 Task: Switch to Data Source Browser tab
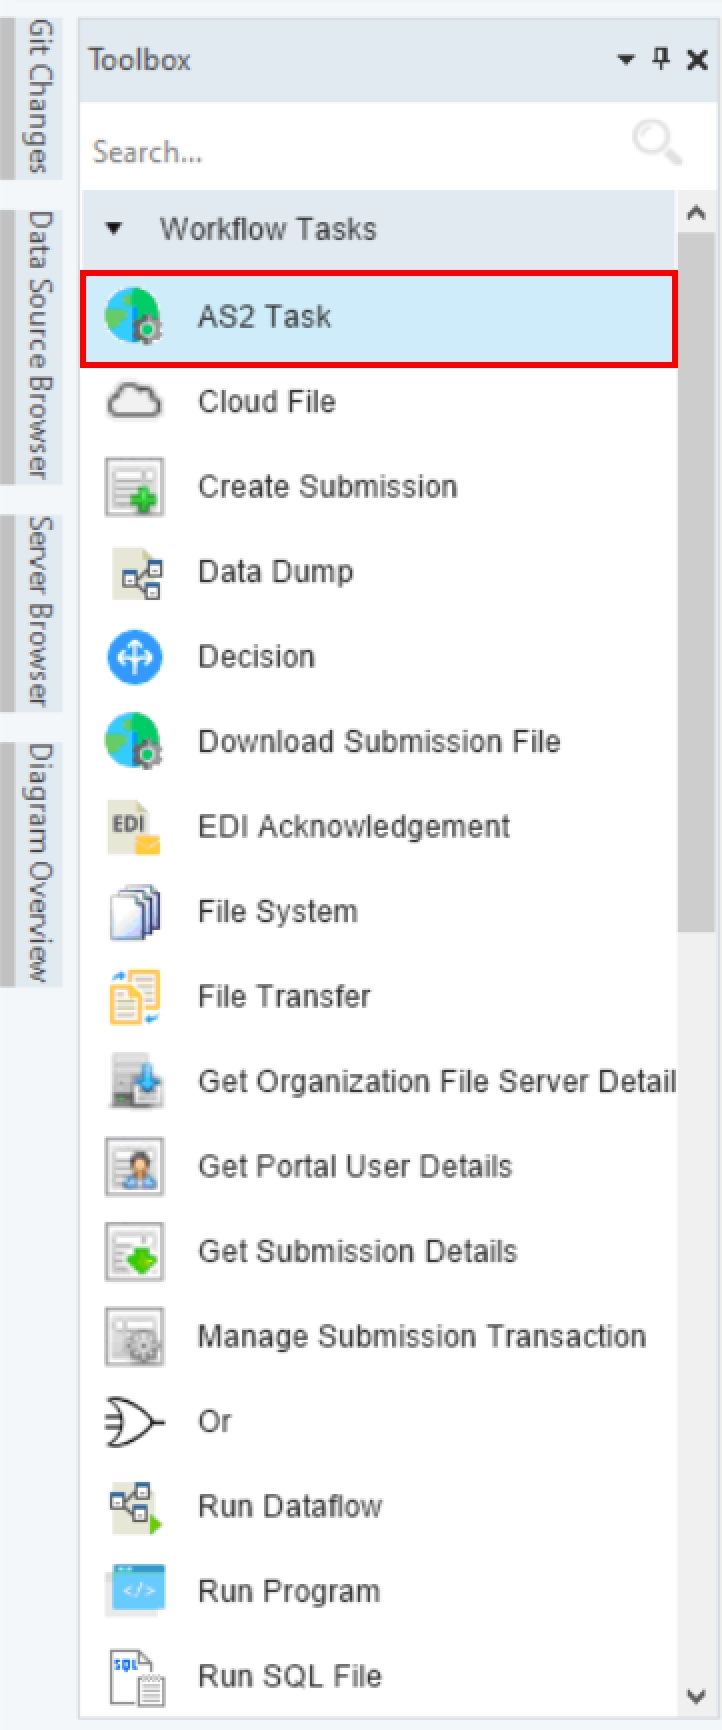40,344
